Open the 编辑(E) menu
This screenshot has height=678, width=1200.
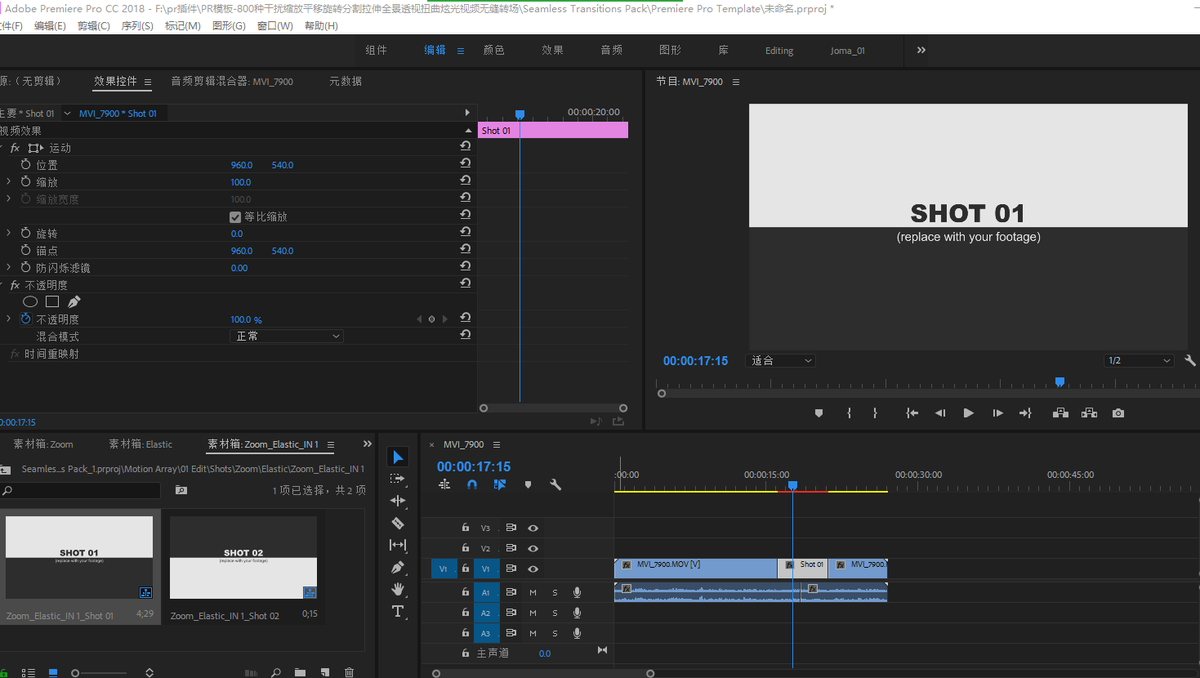(x=50, y=26)
